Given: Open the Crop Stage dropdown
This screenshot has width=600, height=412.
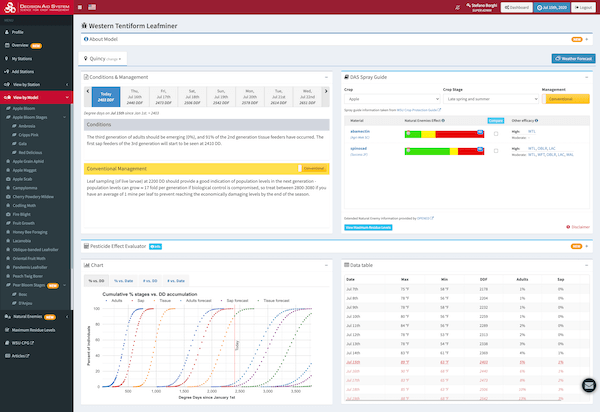Looking at the screenshot, I should click(492, 99).
